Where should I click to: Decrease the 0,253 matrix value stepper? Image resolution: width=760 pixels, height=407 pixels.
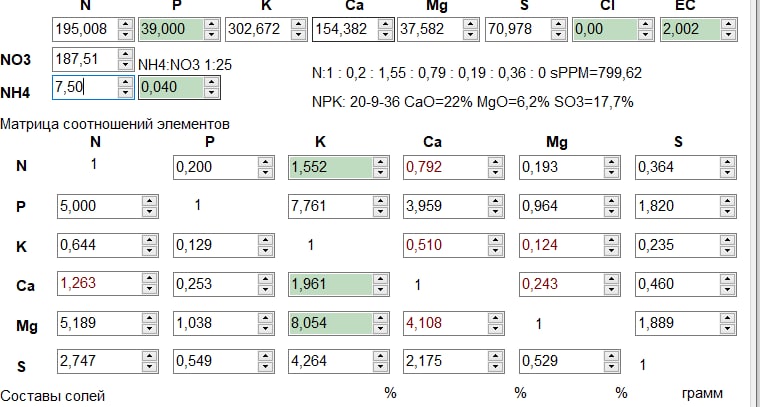(x=266, y=289)
